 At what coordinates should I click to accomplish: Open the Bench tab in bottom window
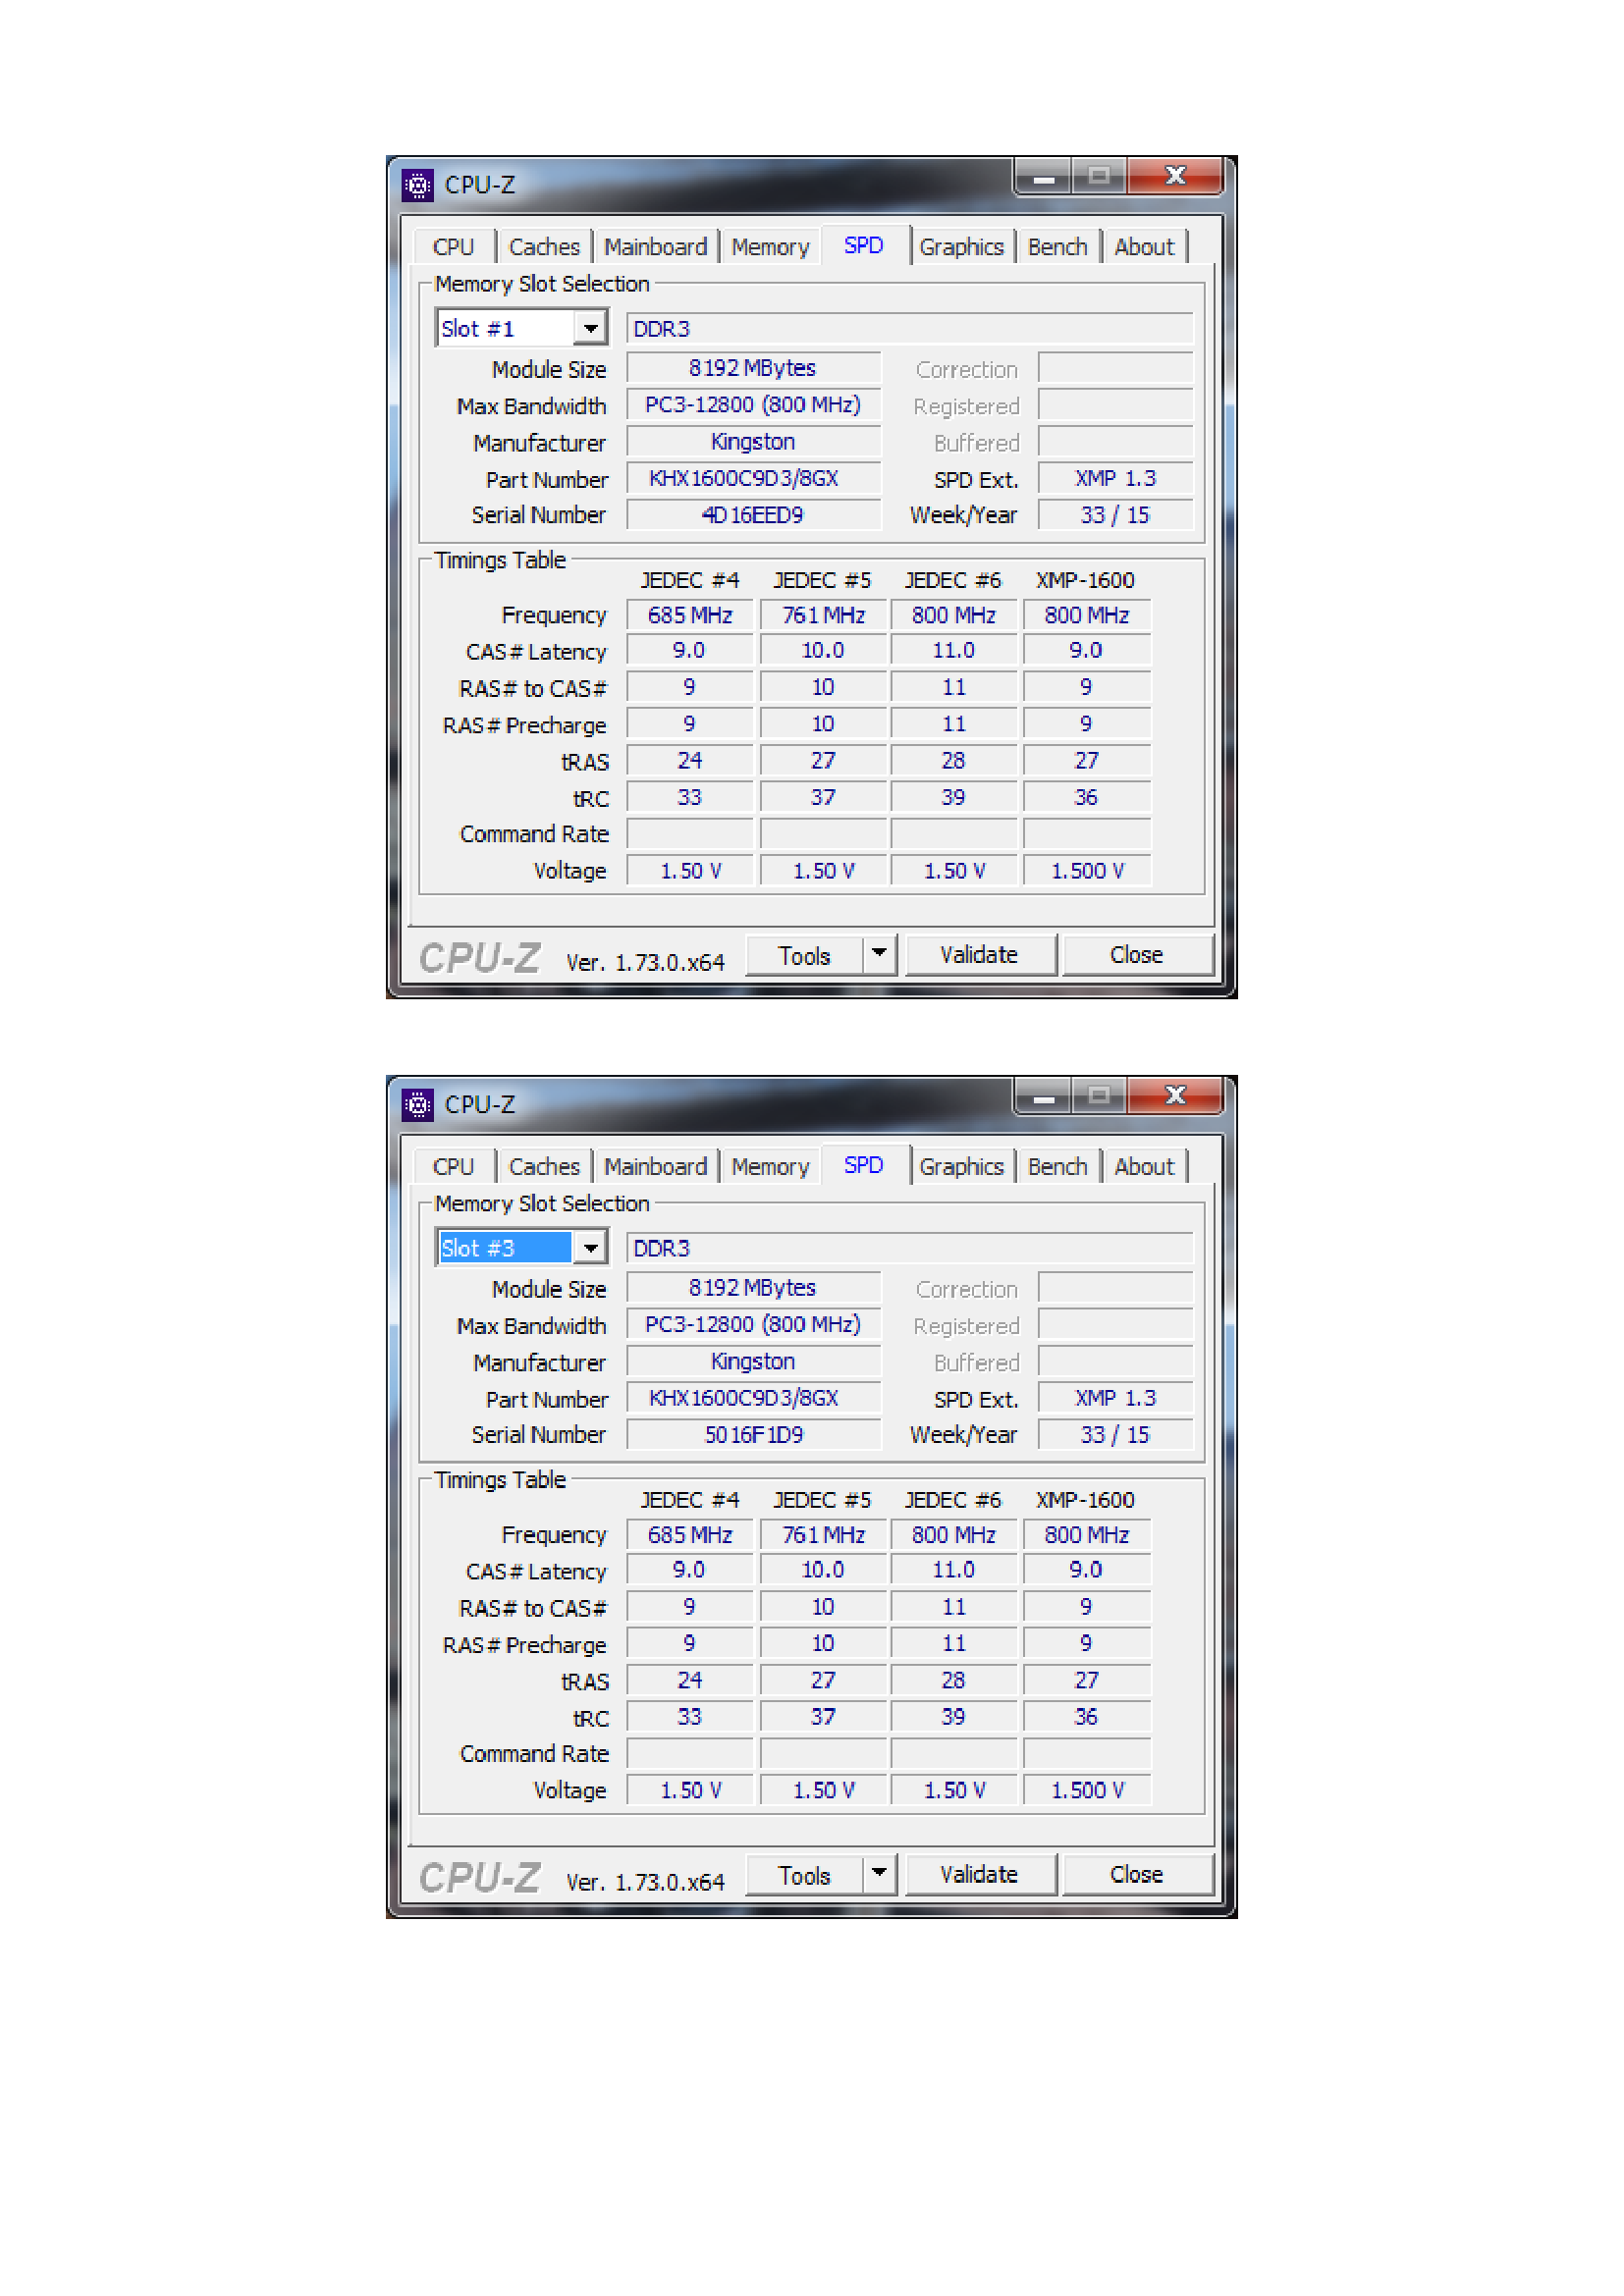1057,1167
